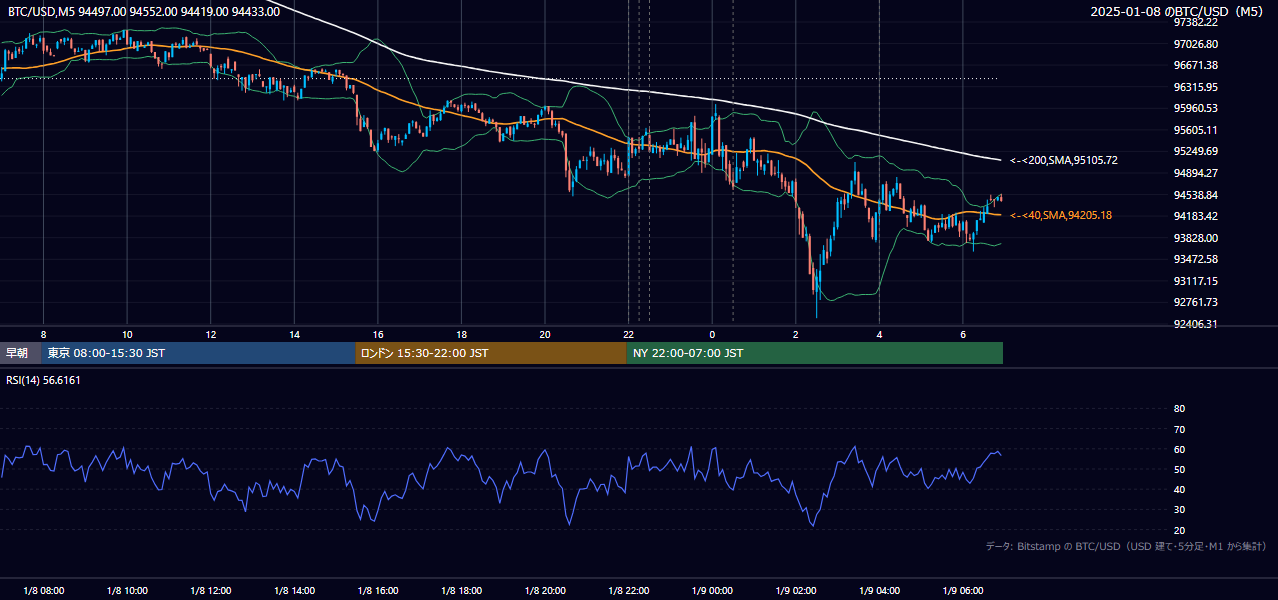The image size is (1278, 600).
Task: Click the 2025-01-08 BTC/USD (M5) header
Action: [1180, 12]
